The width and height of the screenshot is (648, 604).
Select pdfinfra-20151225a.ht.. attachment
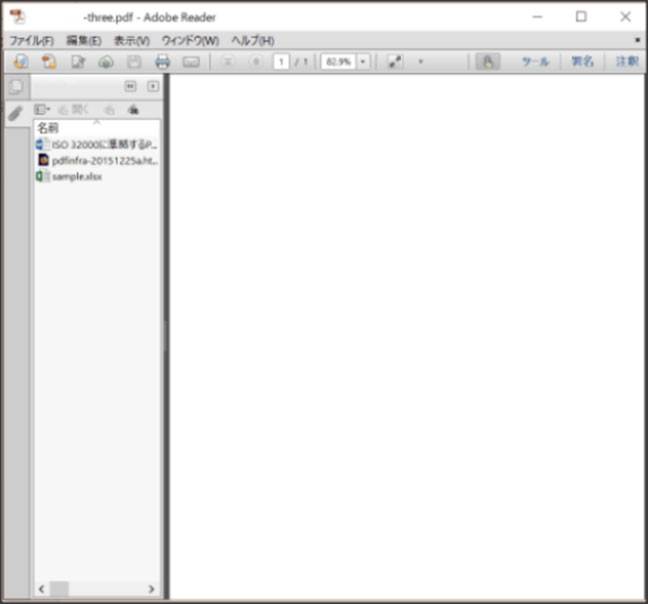(x=97, y=160)
